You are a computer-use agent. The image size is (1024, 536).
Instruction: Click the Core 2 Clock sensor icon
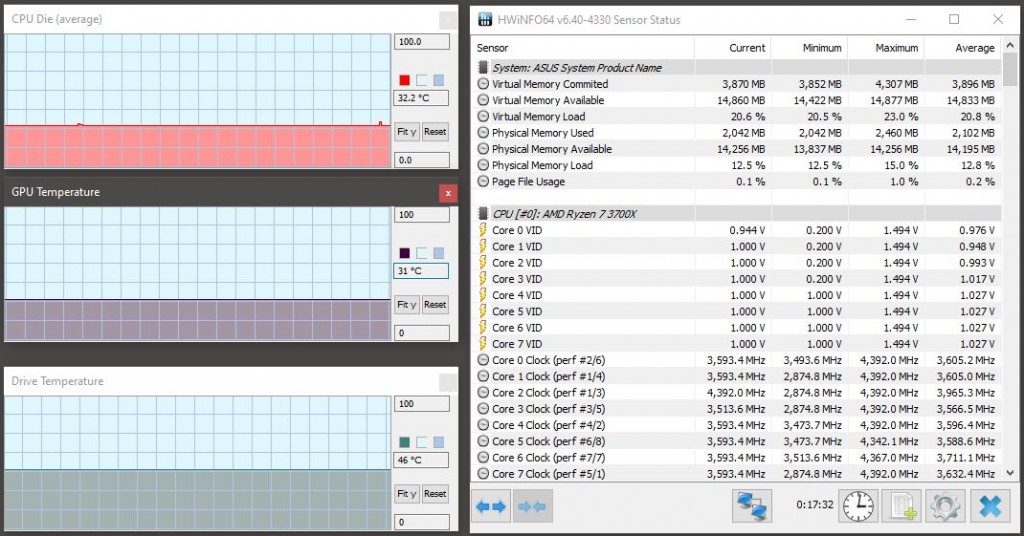[x=483, y=392]
